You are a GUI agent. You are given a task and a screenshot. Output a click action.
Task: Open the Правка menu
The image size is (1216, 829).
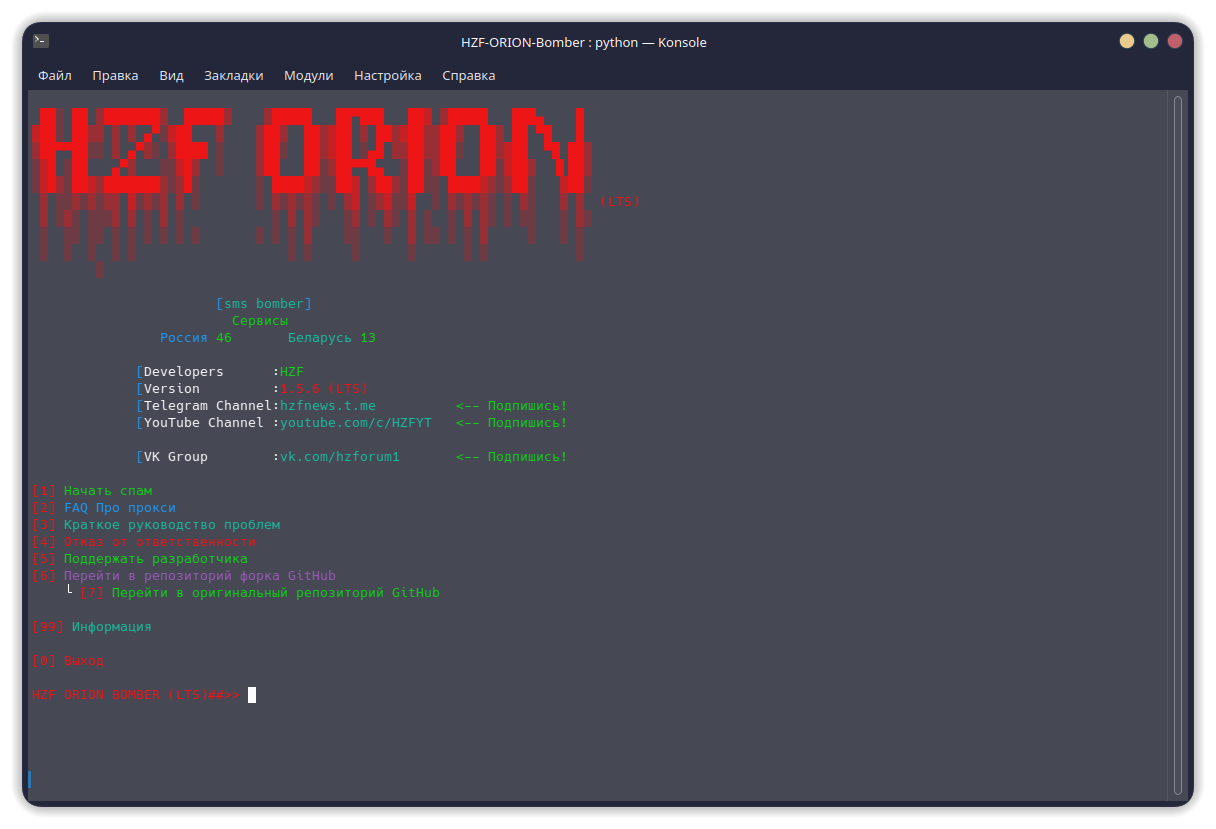(x=115, y=75)
